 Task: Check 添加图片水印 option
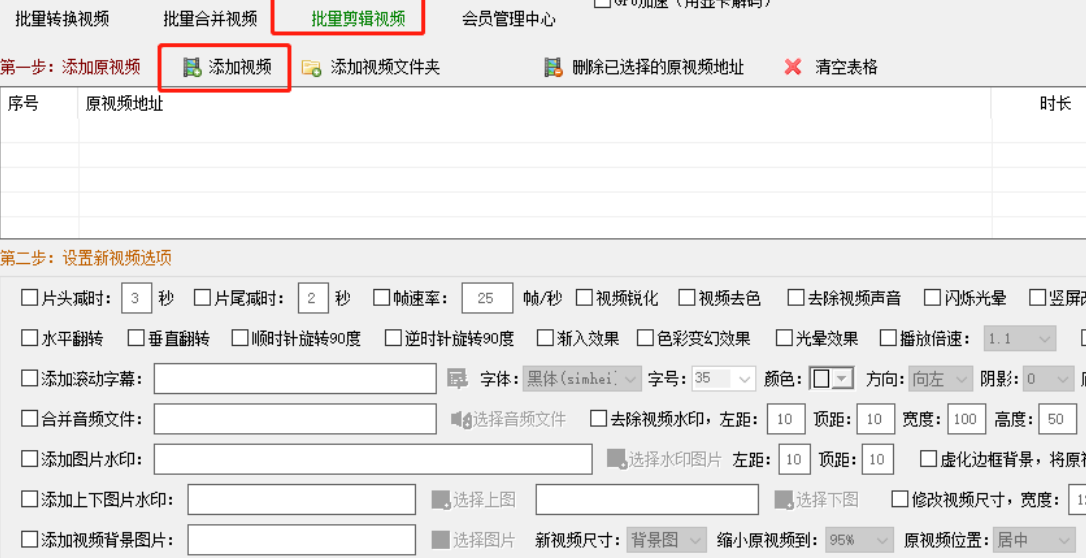coord(30,459)
